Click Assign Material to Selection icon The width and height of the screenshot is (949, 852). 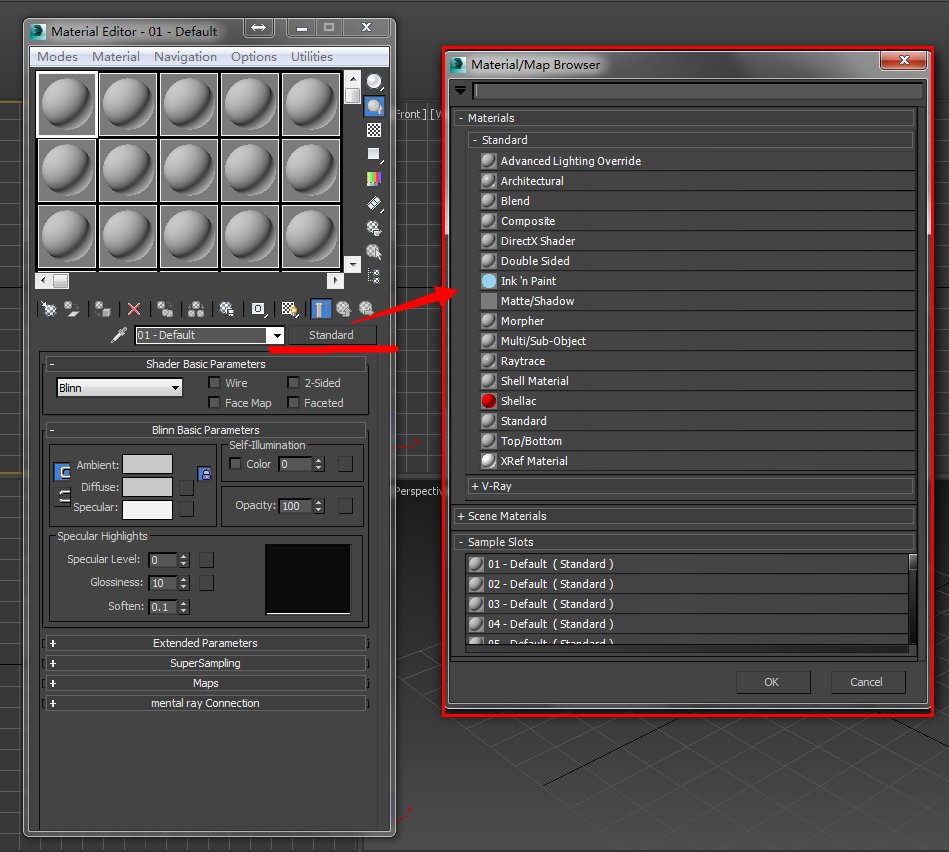(x=104, y=309)
